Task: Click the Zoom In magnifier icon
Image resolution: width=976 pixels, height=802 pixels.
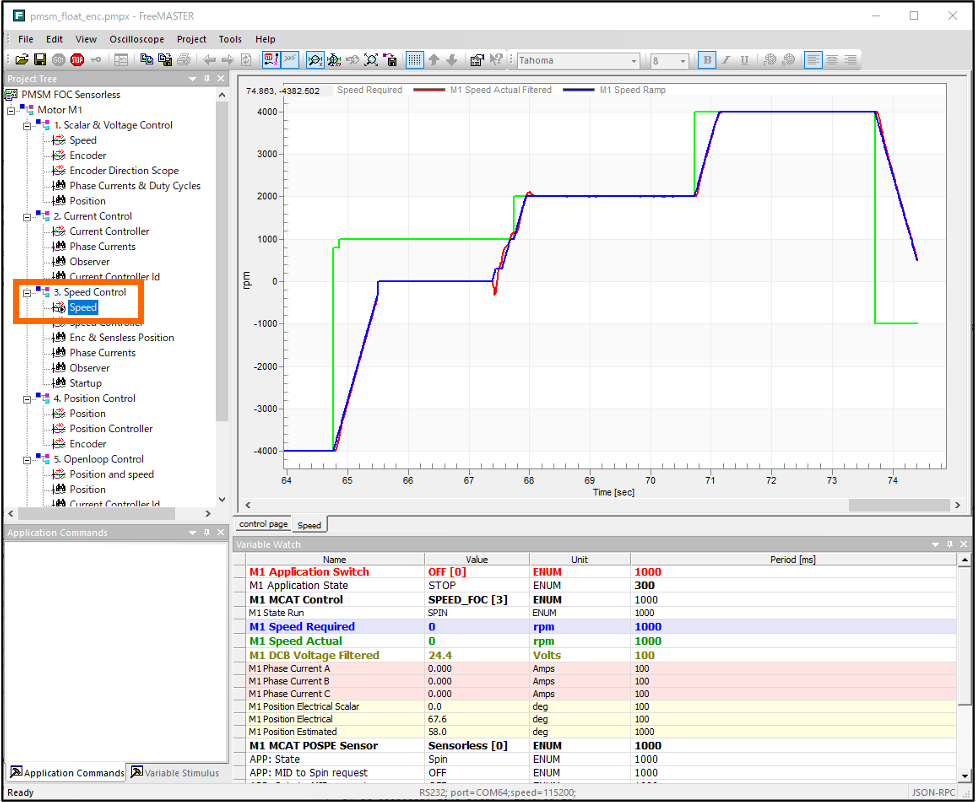Action: click(315, 60)
